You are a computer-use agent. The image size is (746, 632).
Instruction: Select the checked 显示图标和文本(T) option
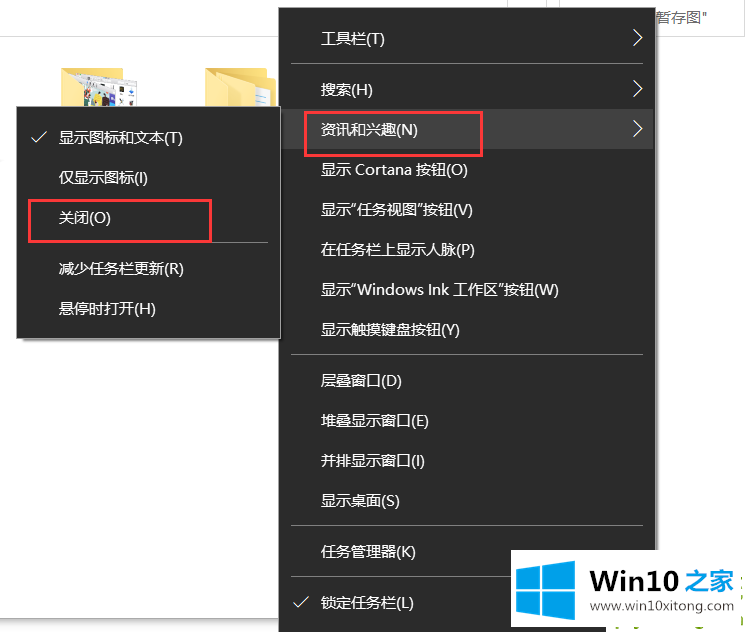point(120,138)
